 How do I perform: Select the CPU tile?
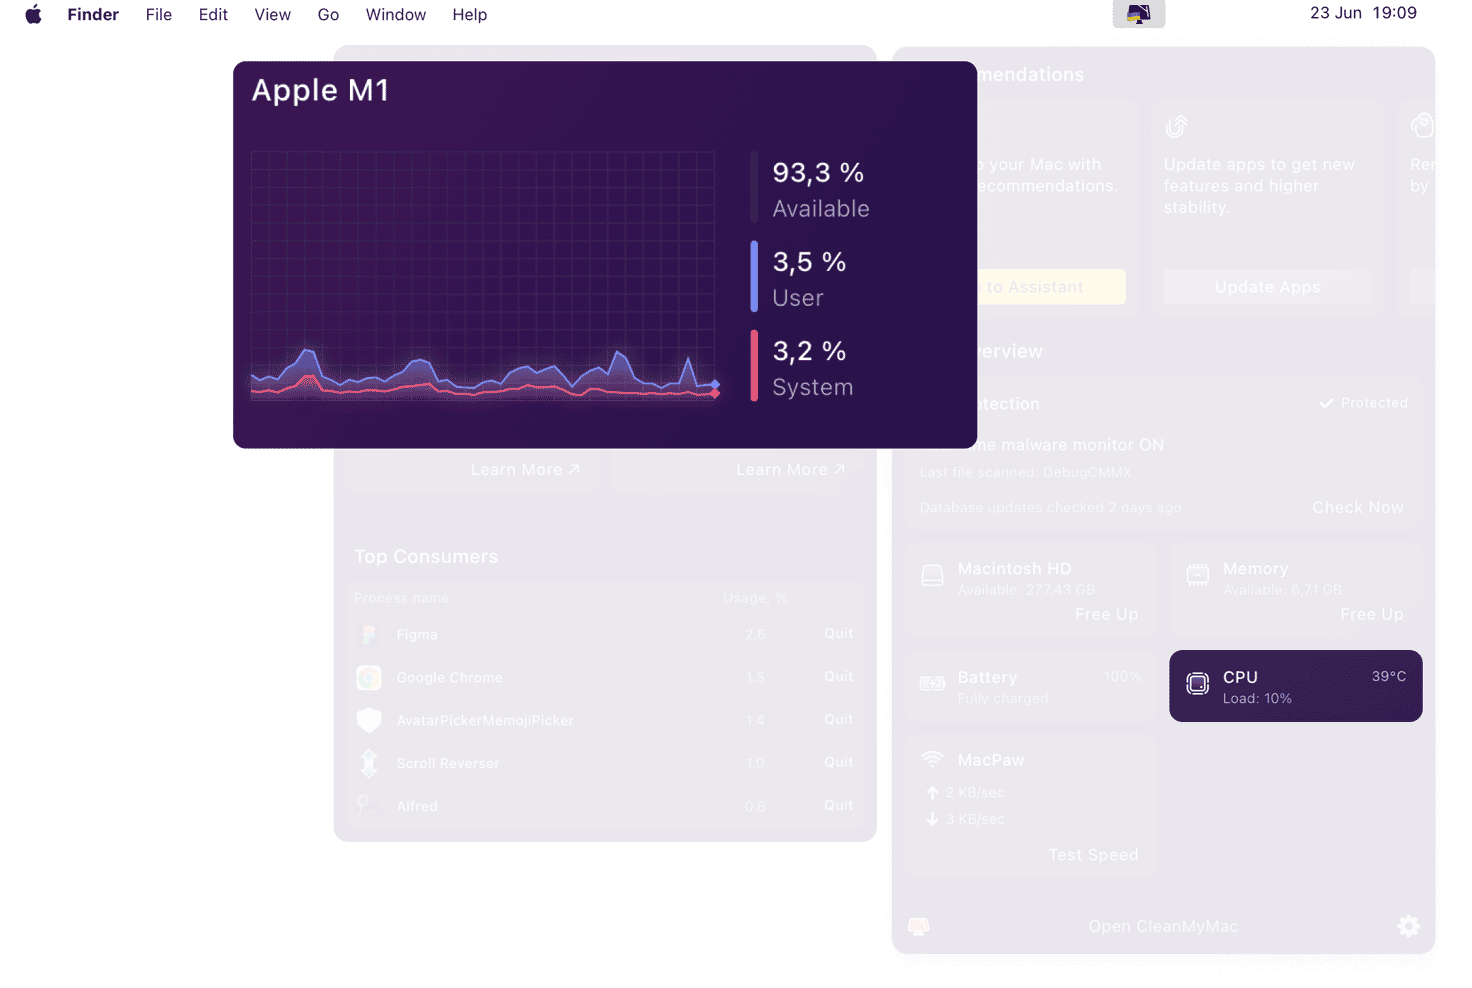coord(1295,686)
